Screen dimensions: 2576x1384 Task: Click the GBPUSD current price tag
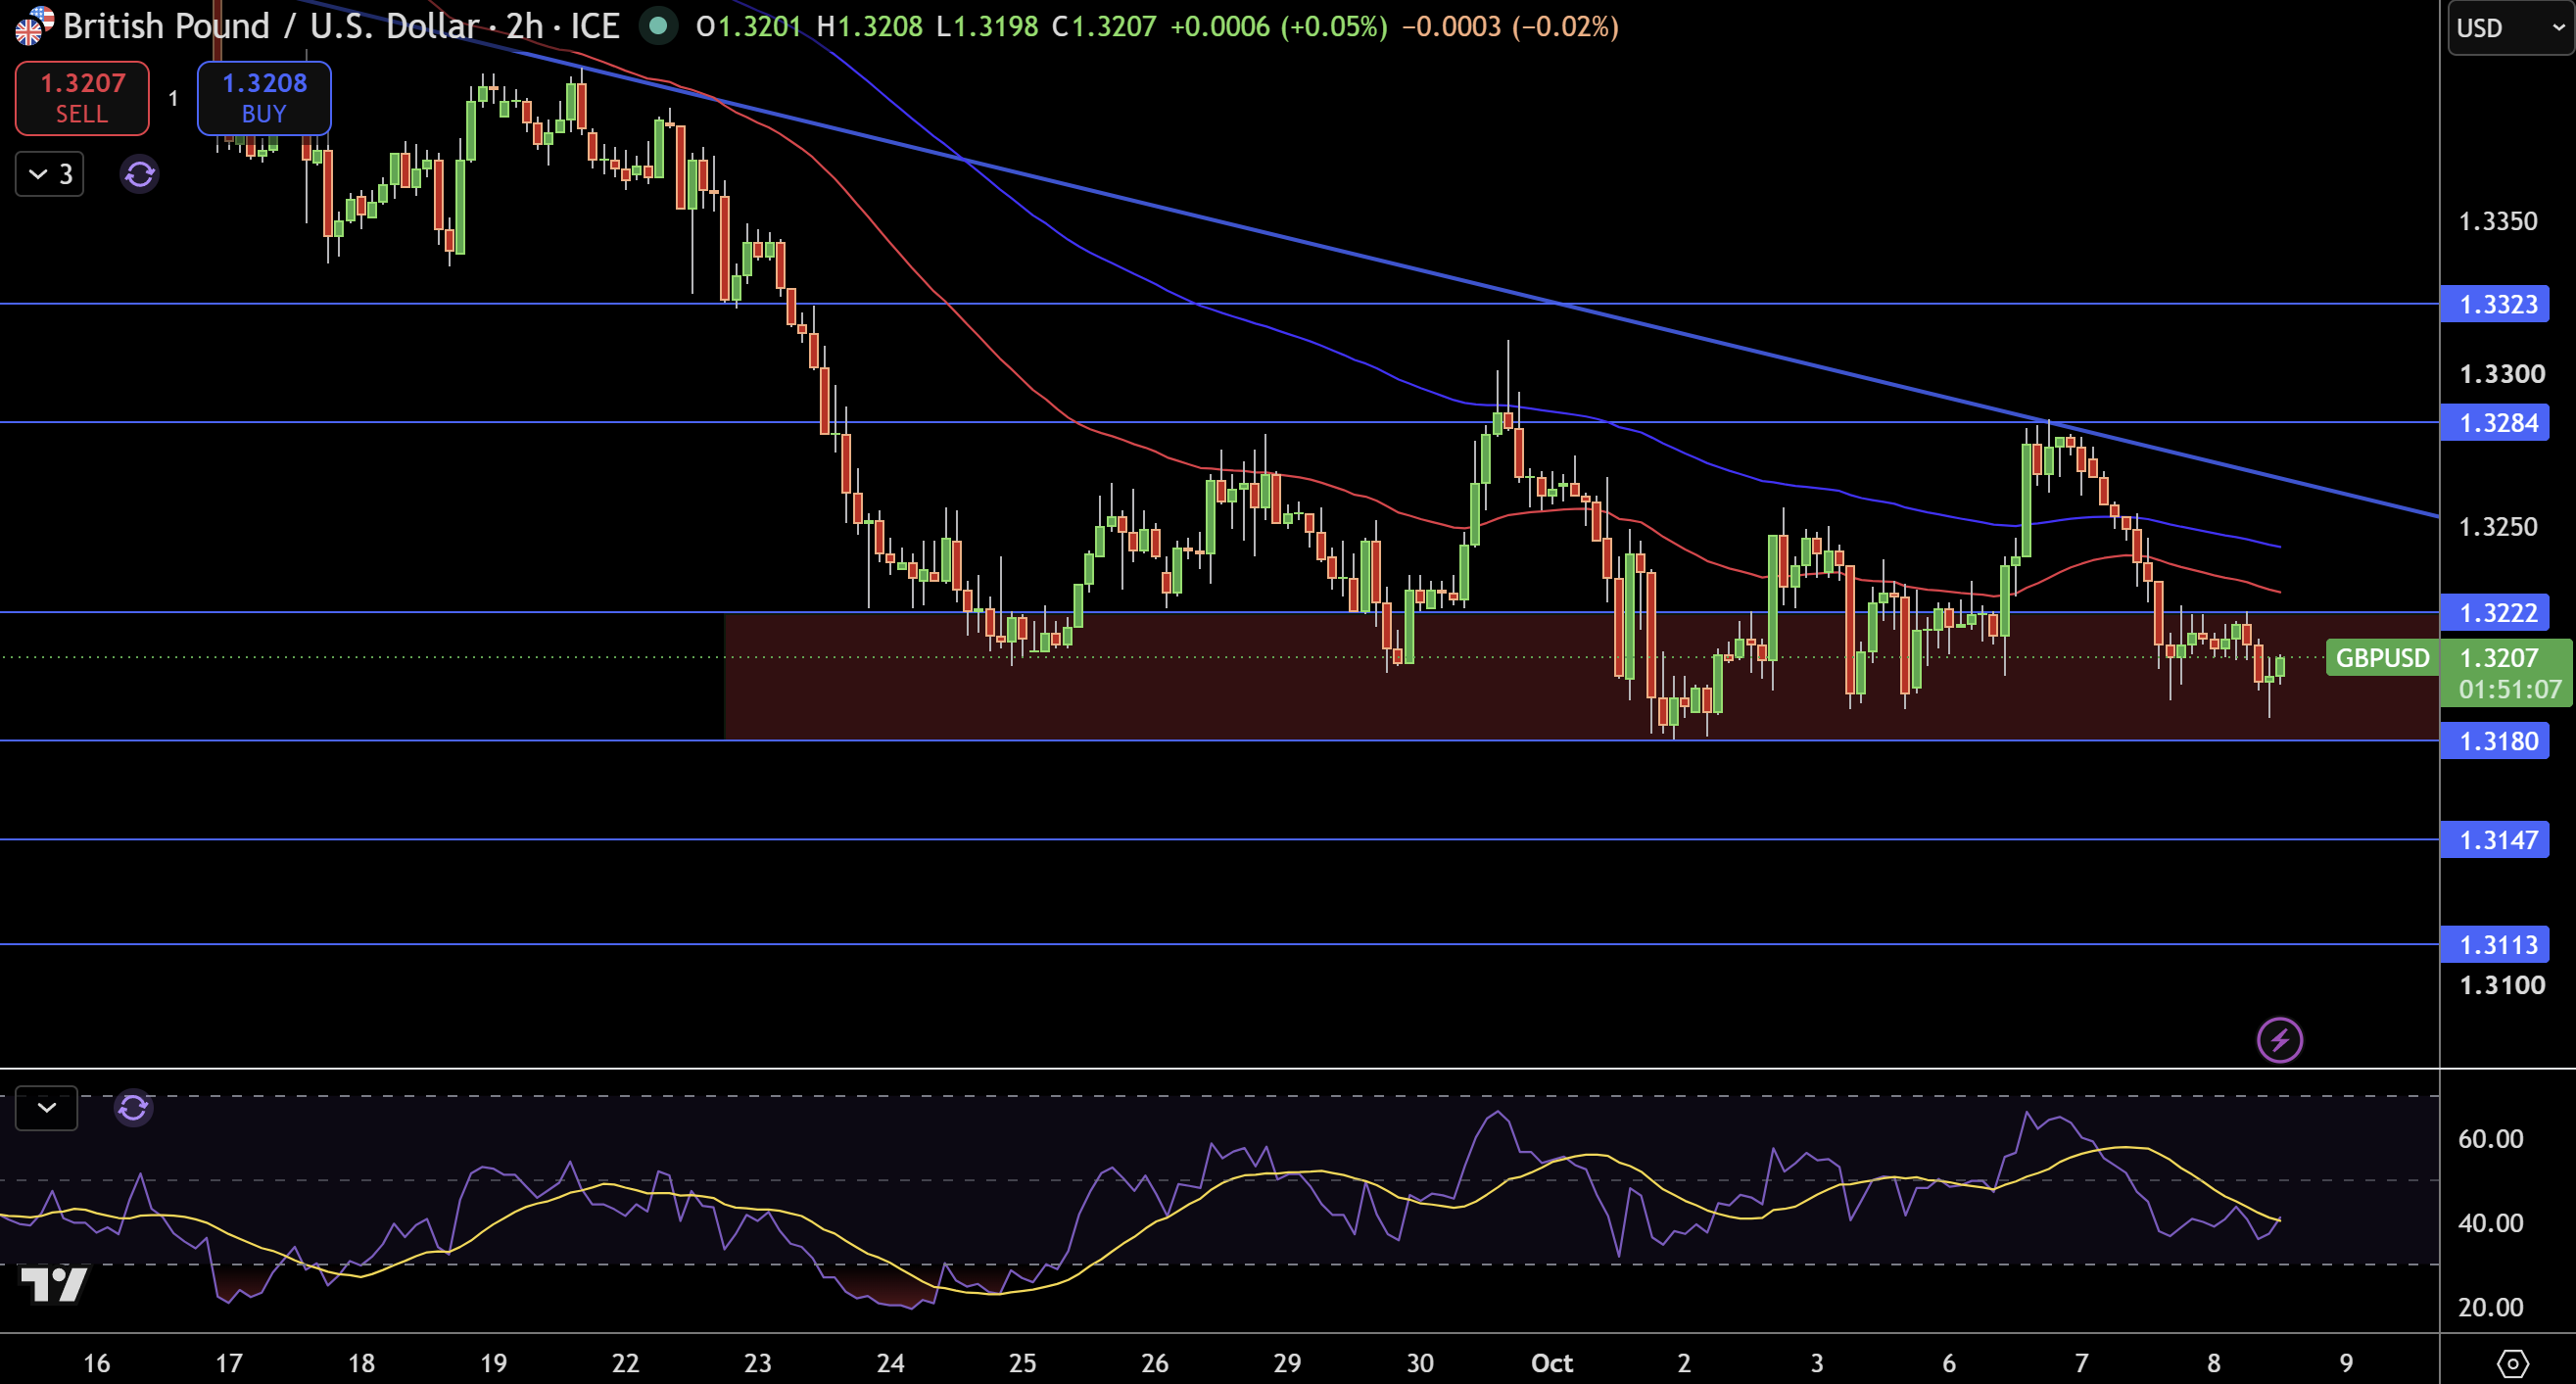click(2382, 658)
